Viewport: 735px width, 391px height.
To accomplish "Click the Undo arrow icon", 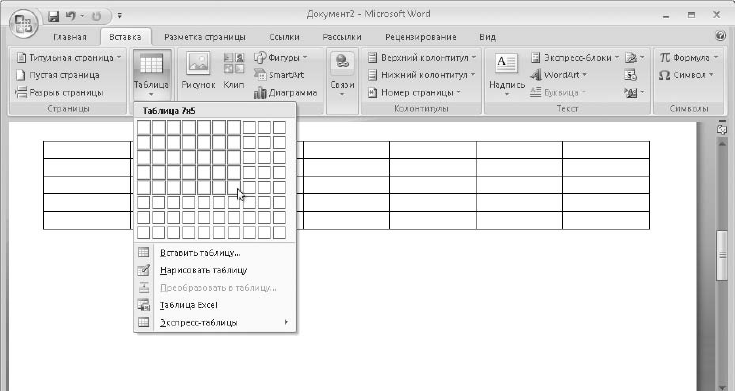I will point(71,16).
